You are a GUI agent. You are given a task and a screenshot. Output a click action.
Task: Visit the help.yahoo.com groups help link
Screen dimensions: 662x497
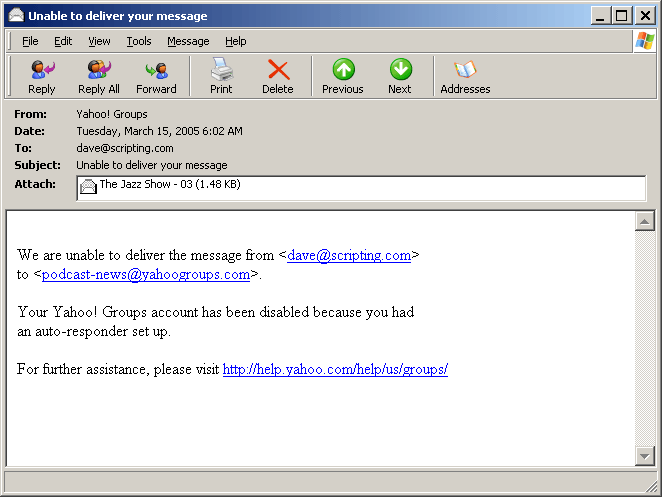(x=335, y=369)
